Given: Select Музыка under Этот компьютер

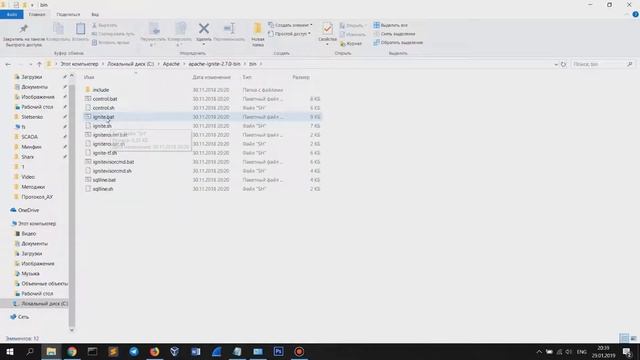Looking at the screenshot, I should point(30,273).
